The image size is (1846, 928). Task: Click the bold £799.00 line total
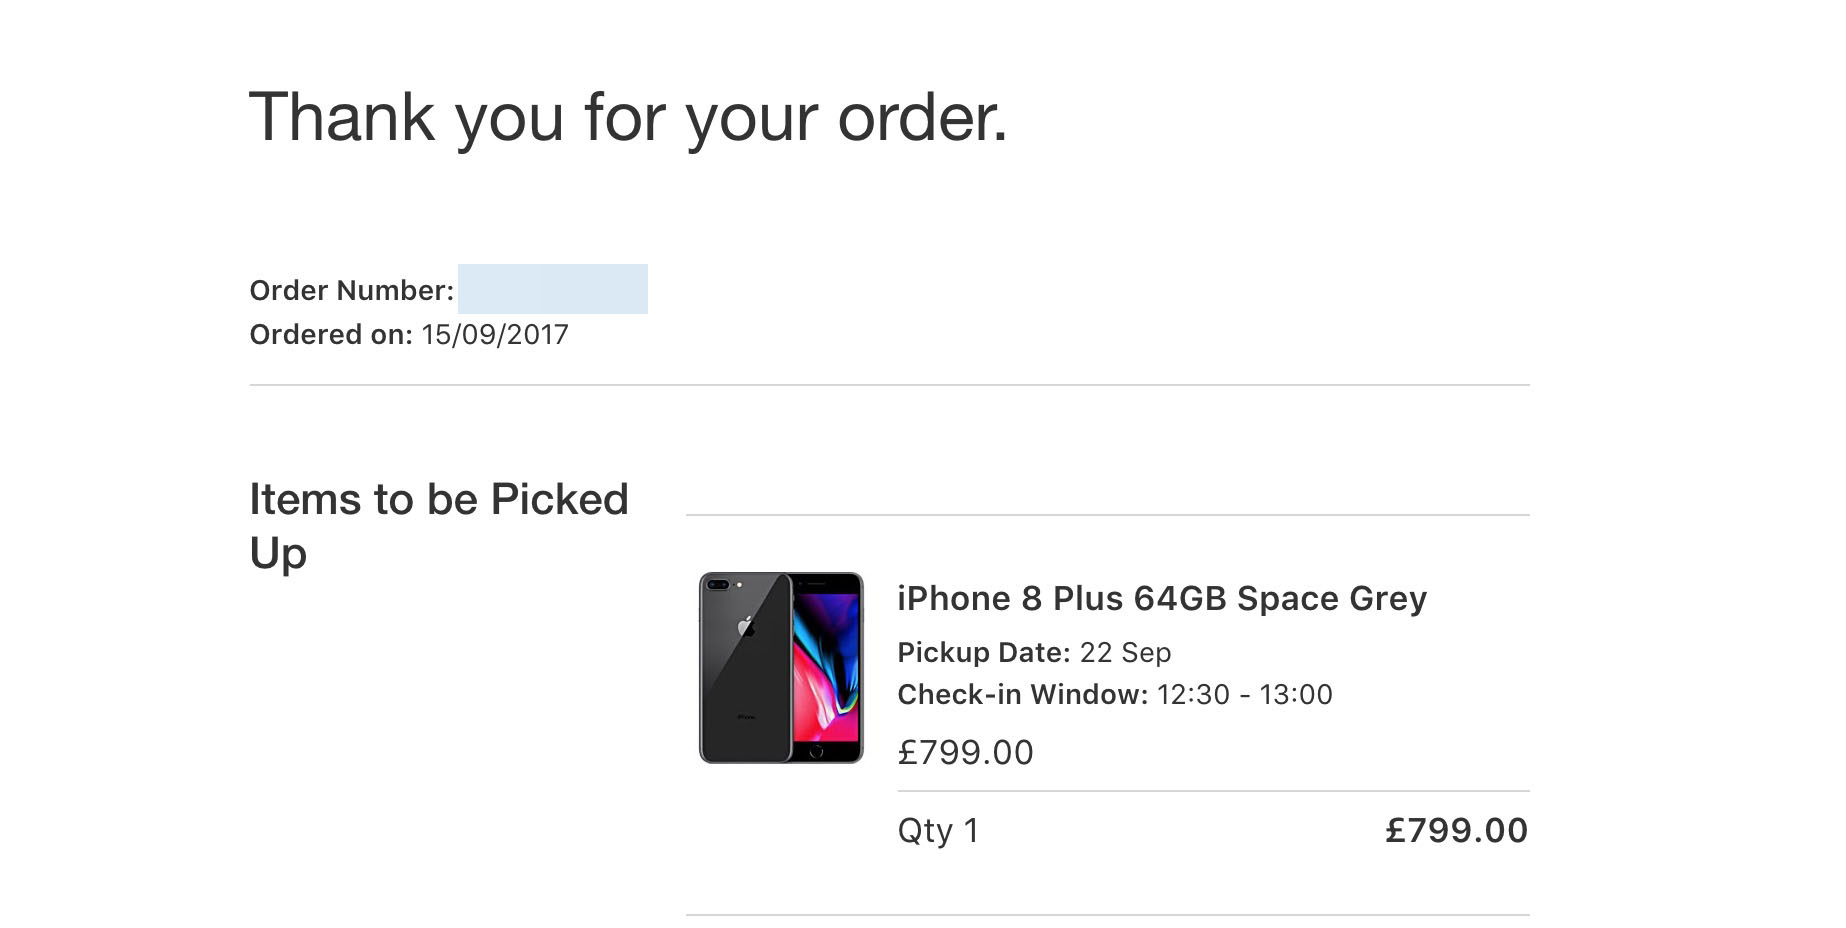(x=1457, y=830)
